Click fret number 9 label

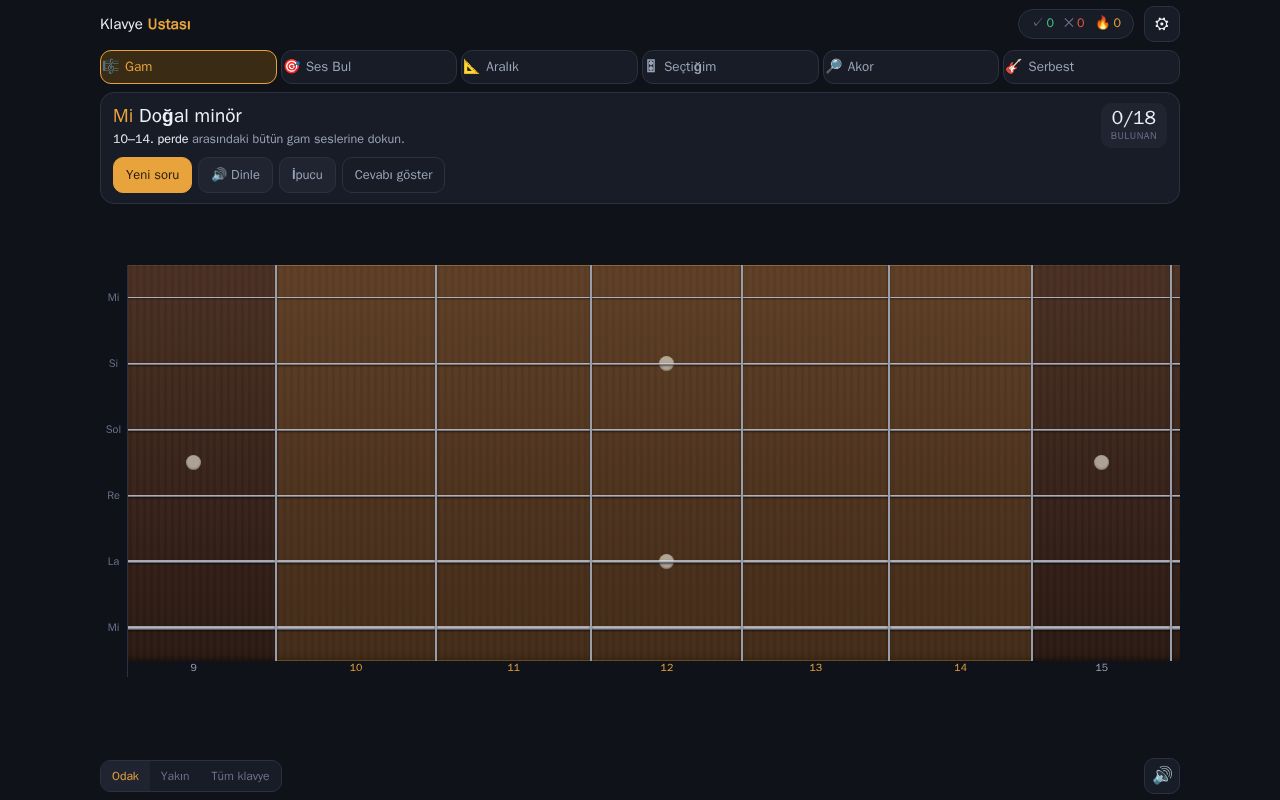click(194, 668)
